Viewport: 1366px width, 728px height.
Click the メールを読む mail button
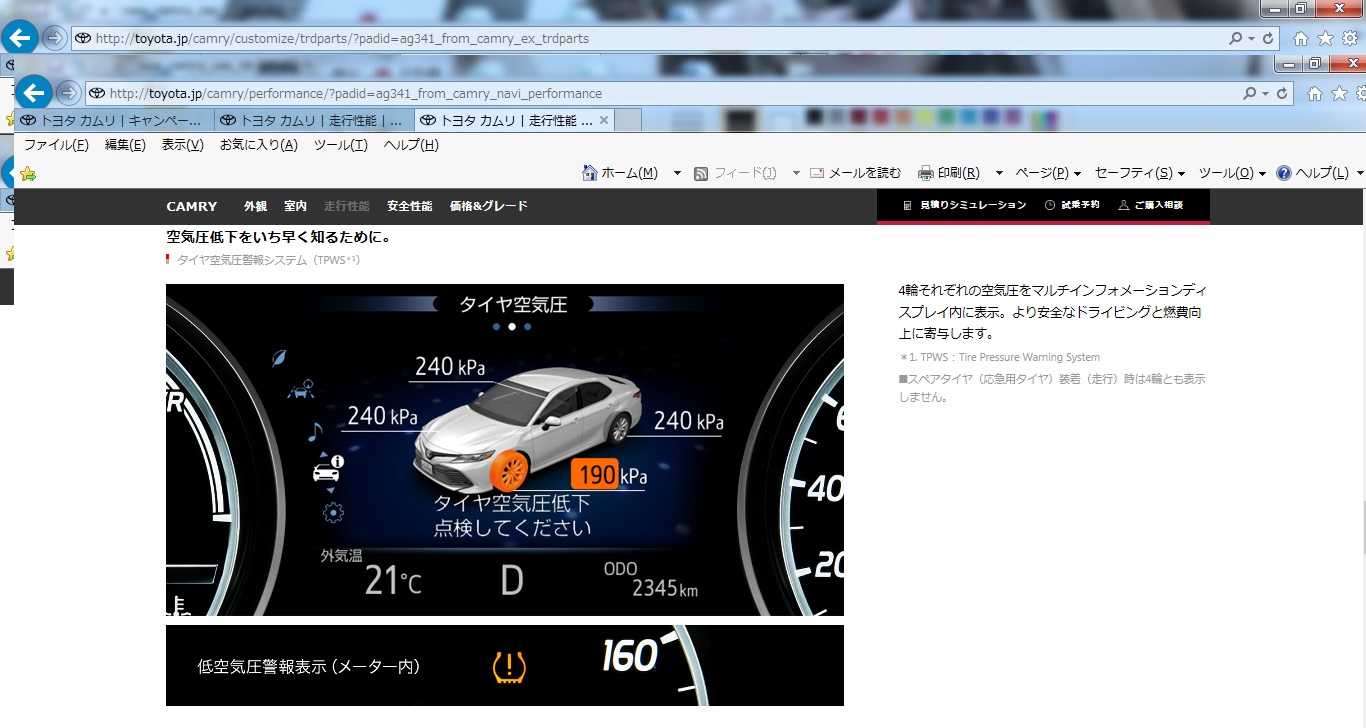856,173
